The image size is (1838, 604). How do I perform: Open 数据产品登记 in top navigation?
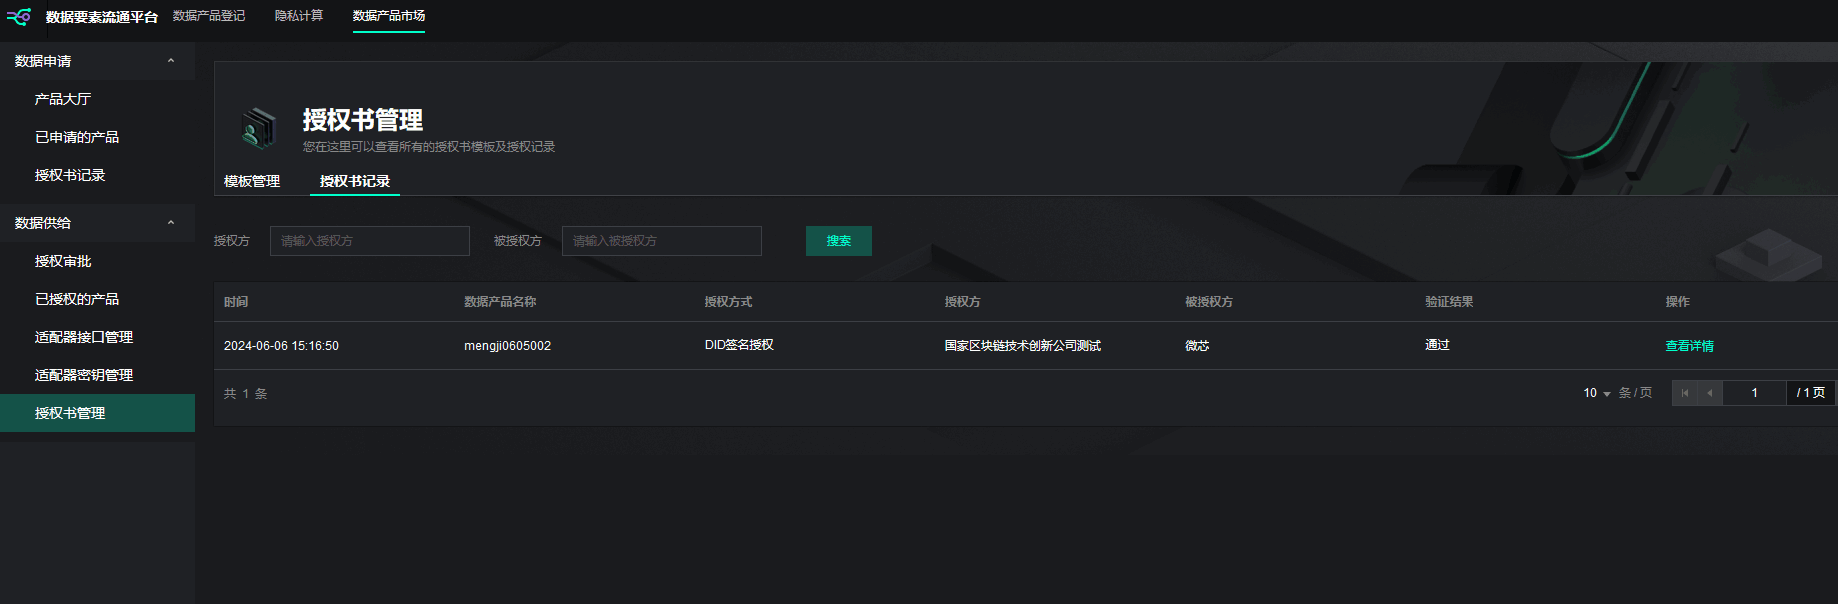(x=209, y=16)
